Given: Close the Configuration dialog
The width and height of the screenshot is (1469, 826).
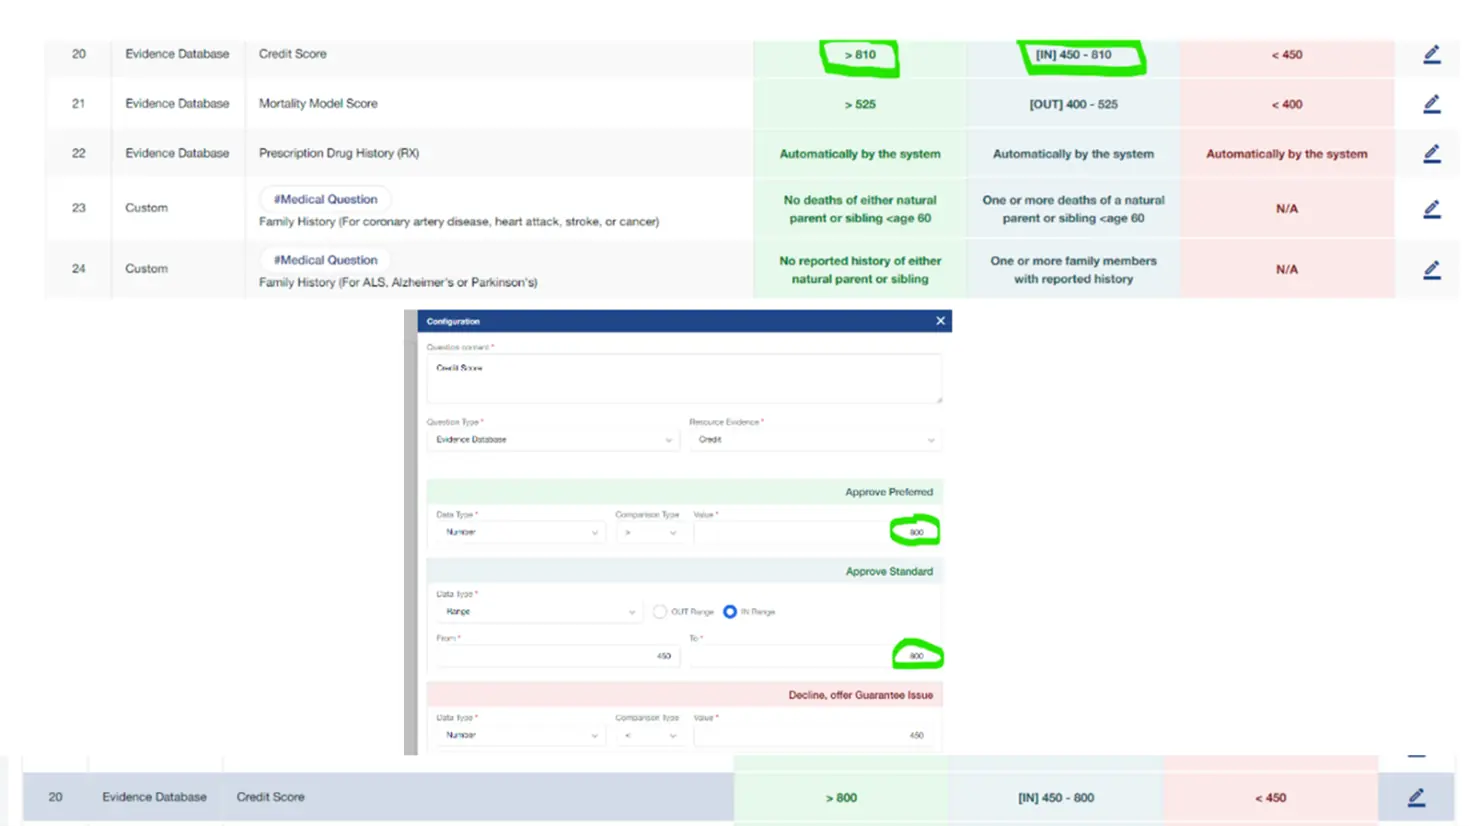Looking at the screenshot, I should pyautogui.click(x=940, y=321).
